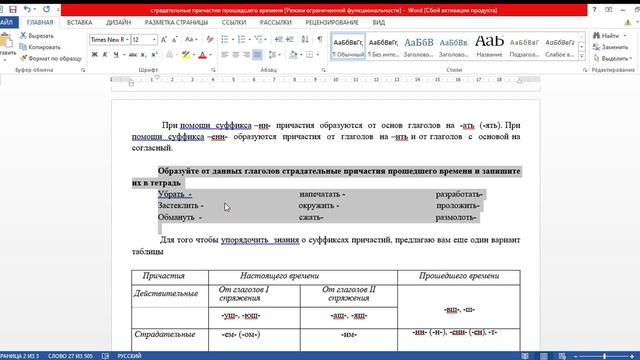Toggle bold (Ж) formatting
Screen dimensions: 640x360
[x=94, y=55]
